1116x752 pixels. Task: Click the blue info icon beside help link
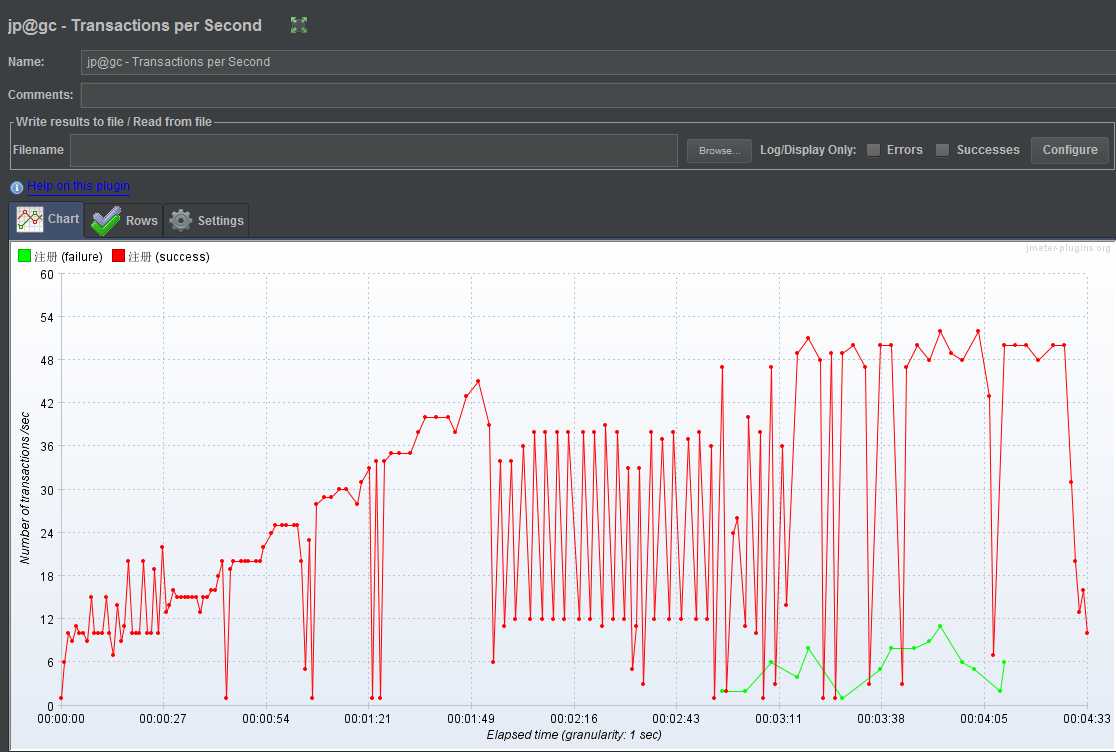(16, 188)
